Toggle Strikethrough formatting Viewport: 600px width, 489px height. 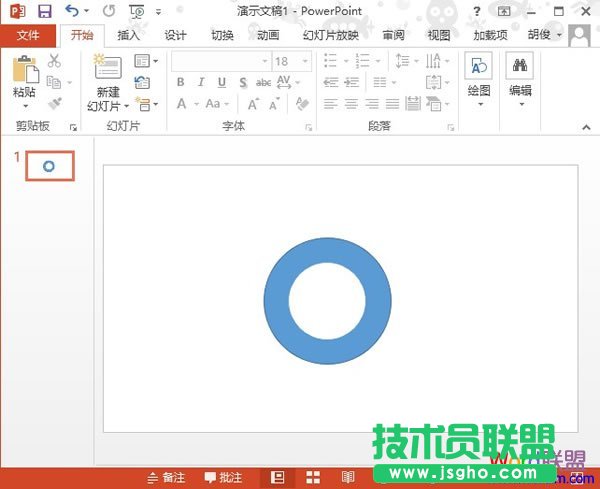263,82
